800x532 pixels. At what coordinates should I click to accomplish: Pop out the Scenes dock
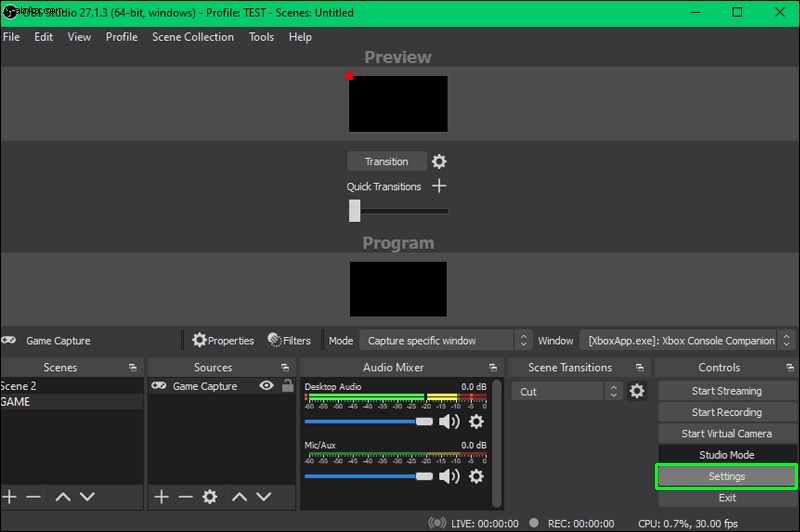[x=133, y=367]
